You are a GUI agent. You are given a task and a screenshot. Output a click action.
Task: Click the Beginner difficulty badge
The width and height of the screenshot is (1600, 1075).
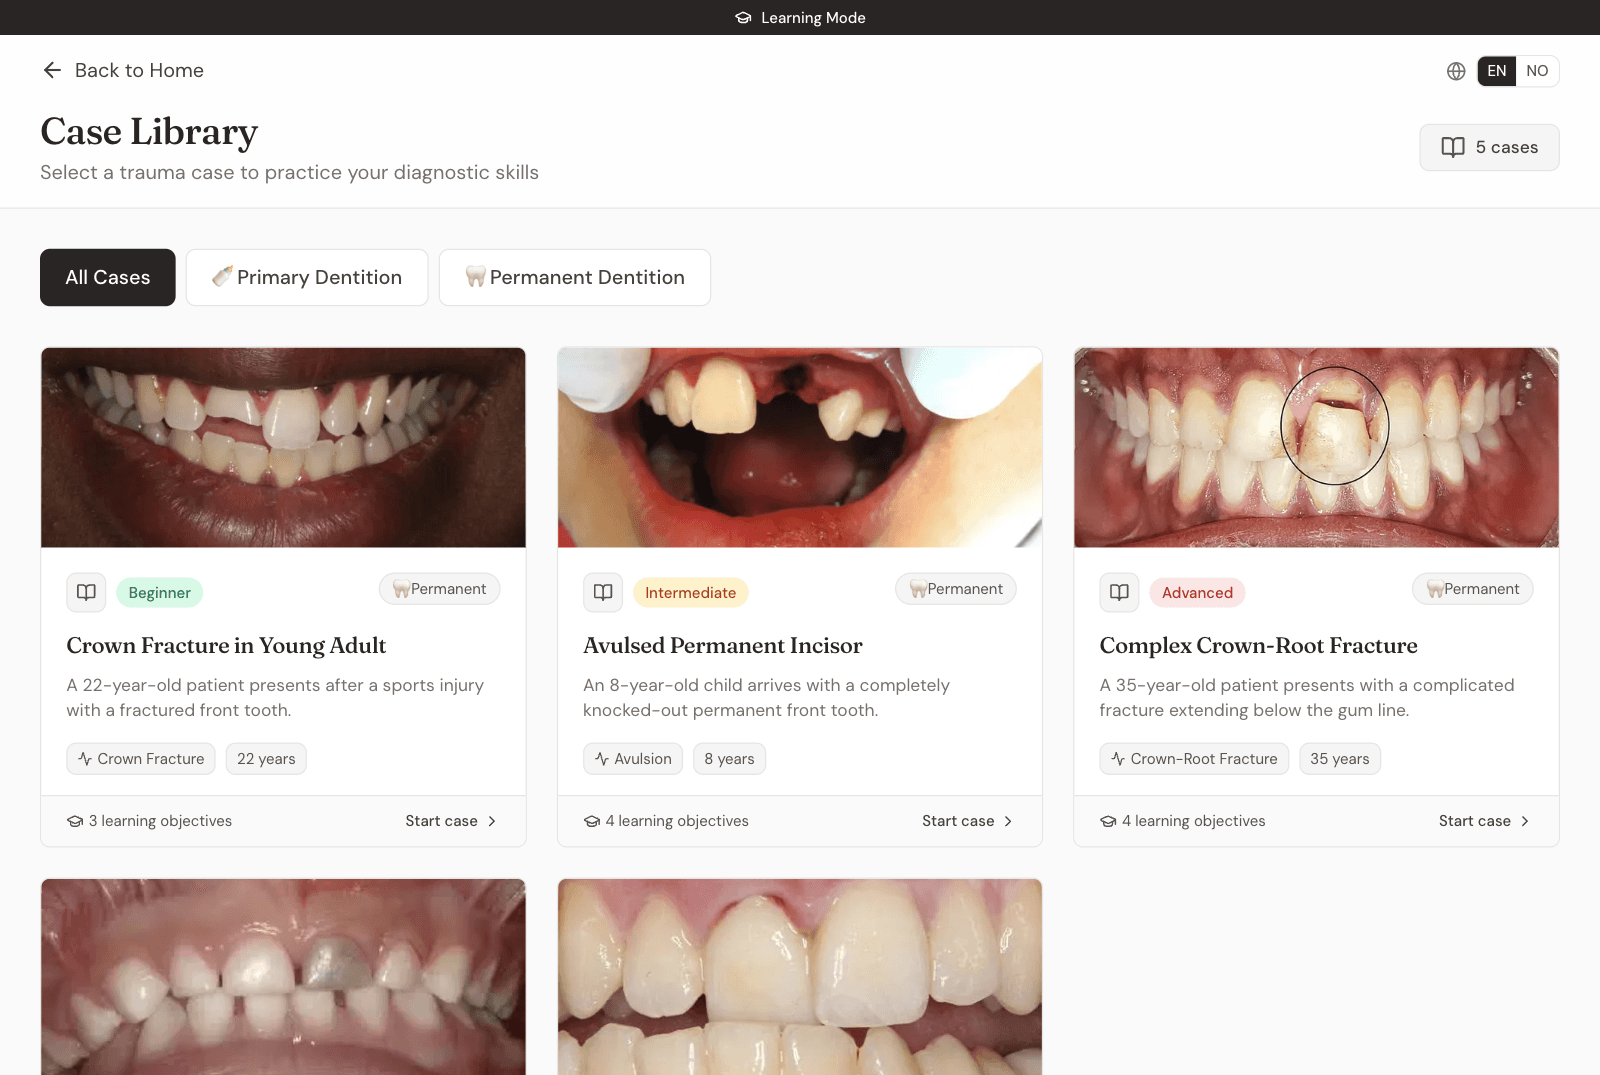click(x=160, y=592)
